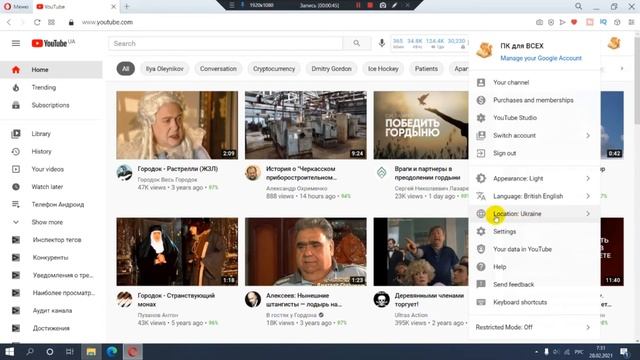Open Конкуренты sidebar entry

(51, 258)
